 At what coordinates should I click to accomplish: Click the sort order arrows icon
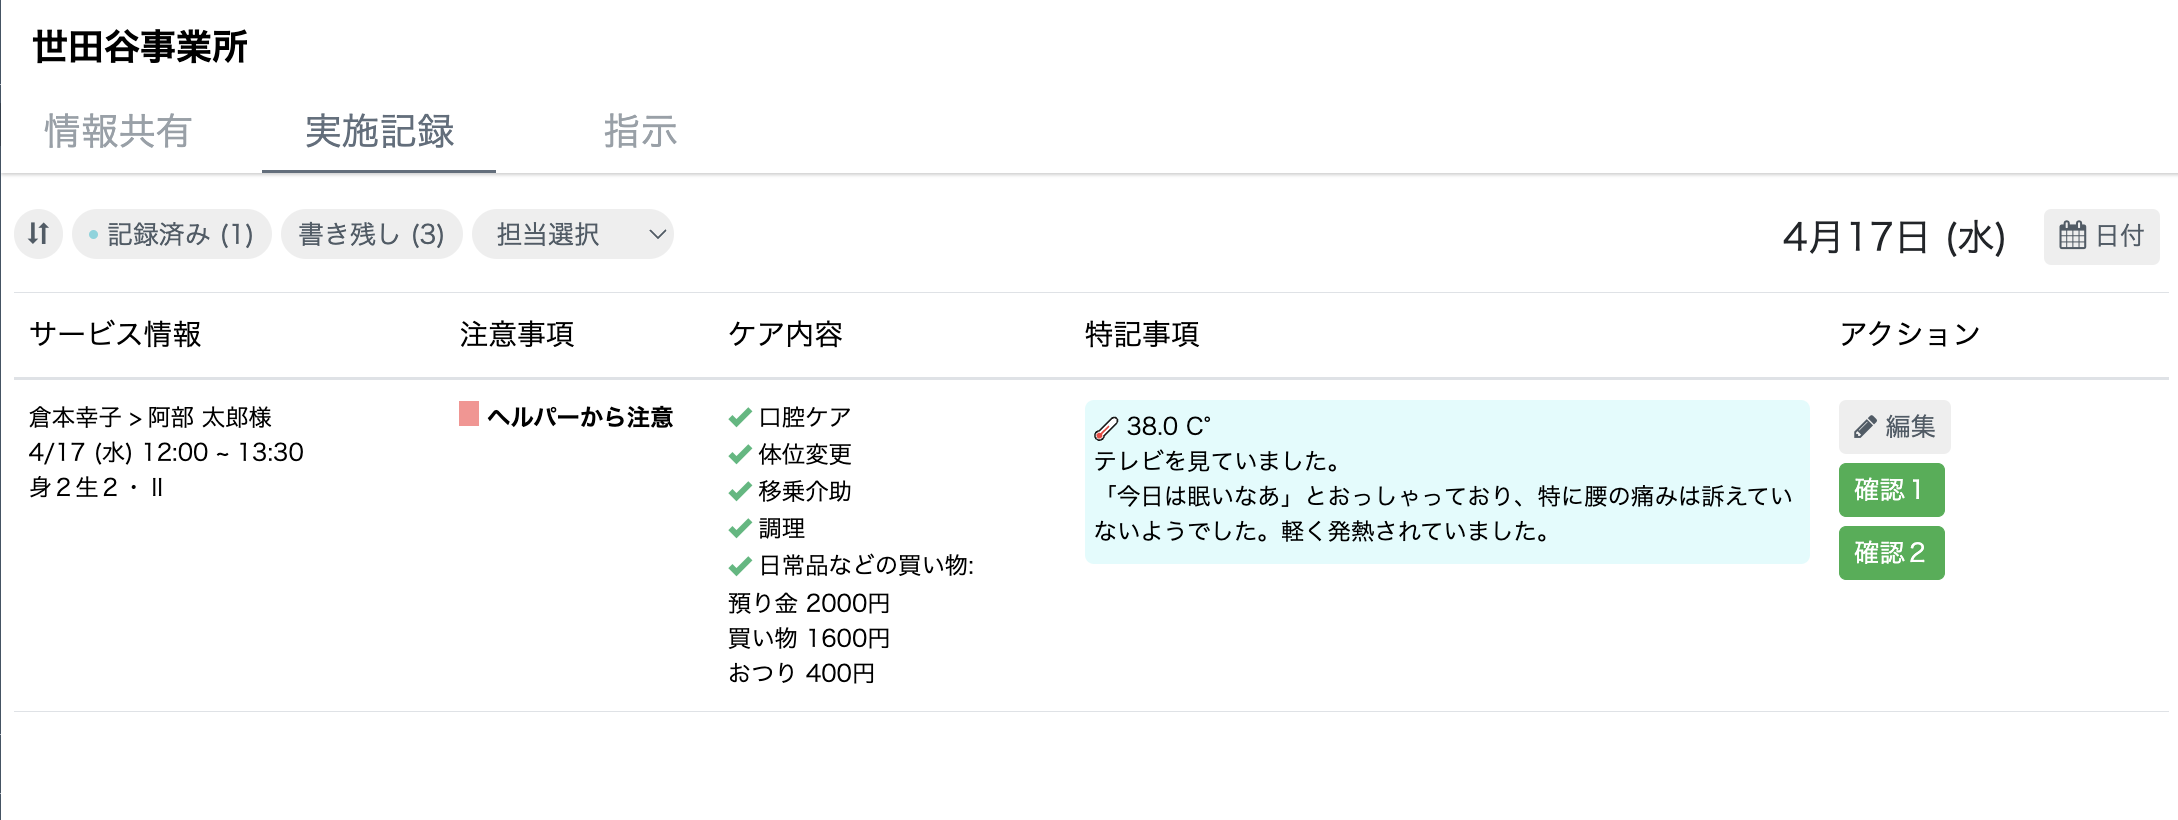38,234
